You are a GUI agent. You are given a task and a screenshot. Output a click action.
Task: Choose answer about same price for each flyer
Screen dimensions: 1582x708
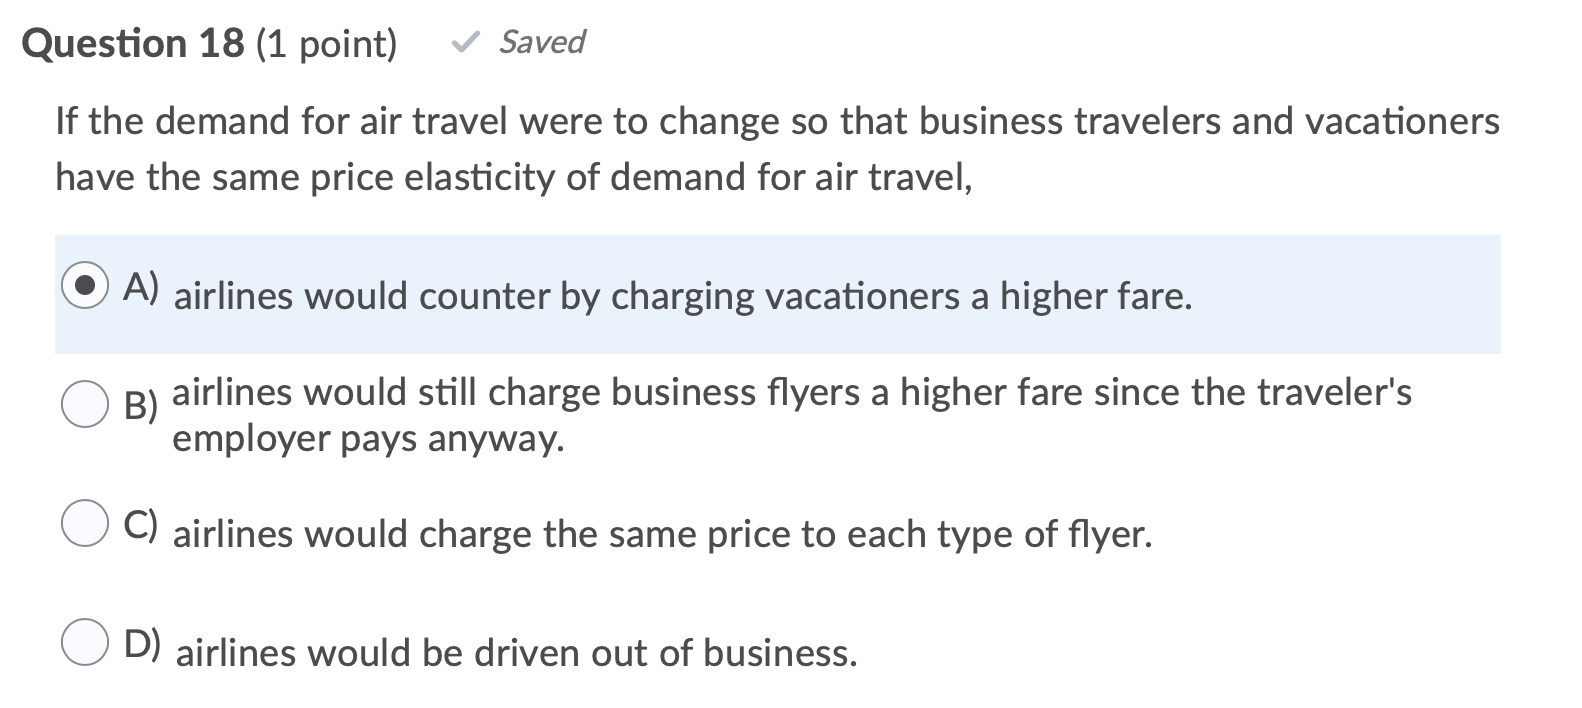(x=663, y=535)
